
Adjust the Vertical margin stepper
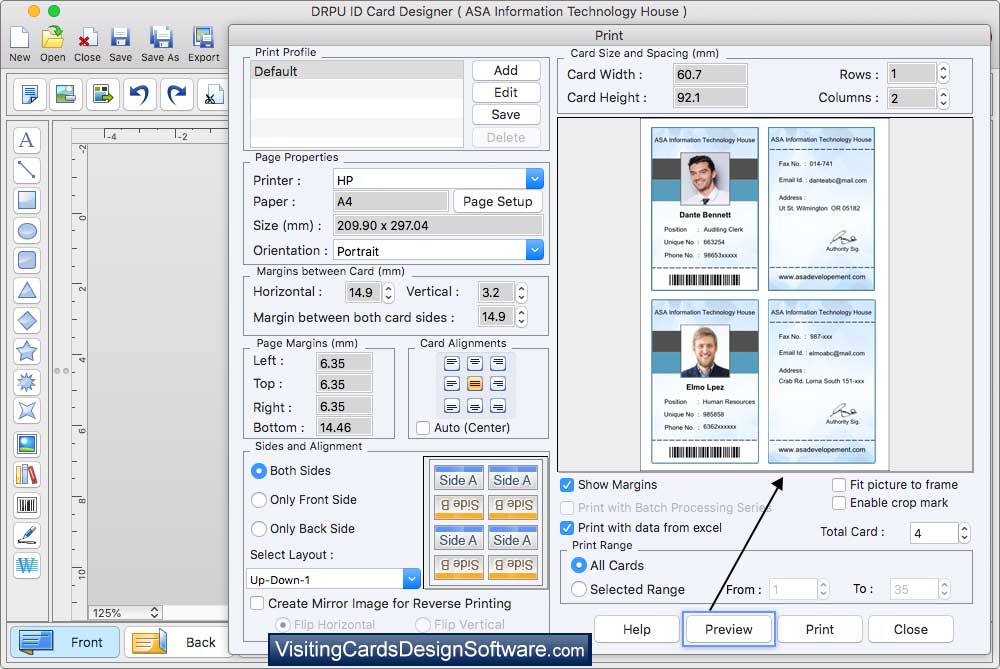pyautogui.click(x=521, y=293)
